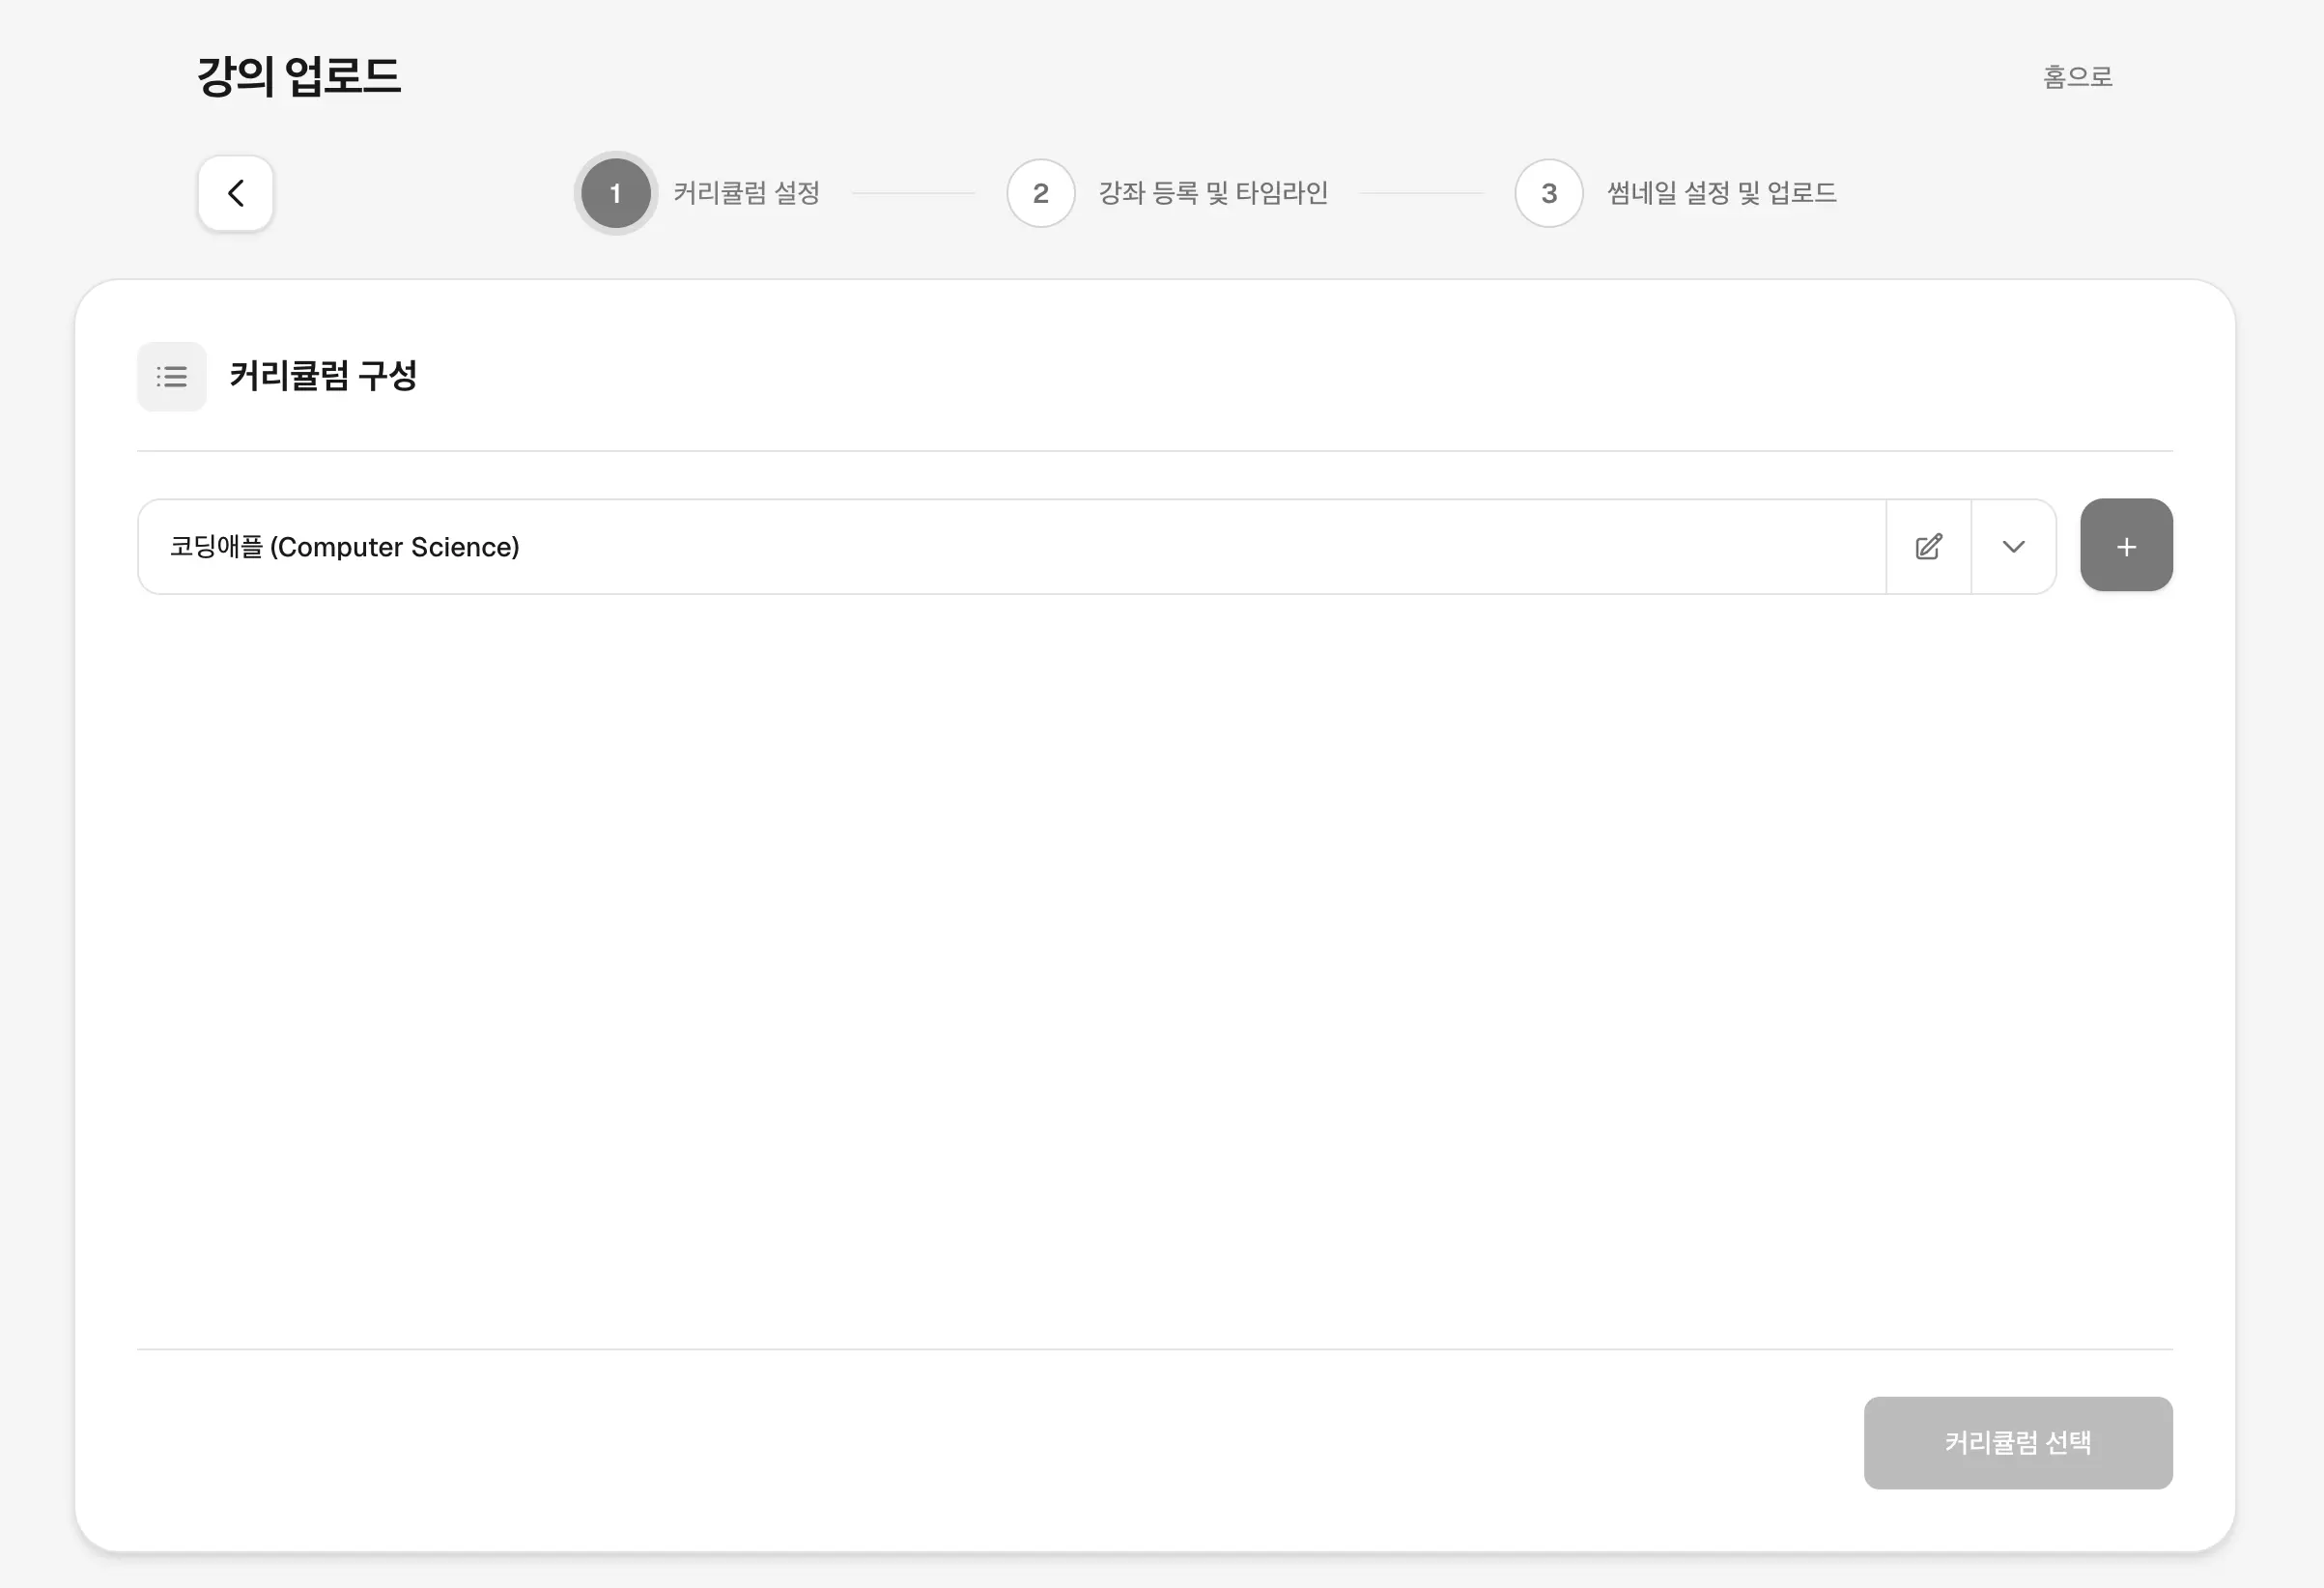
Task: Add a new curriculum with the plus button
Action: 2126,545
